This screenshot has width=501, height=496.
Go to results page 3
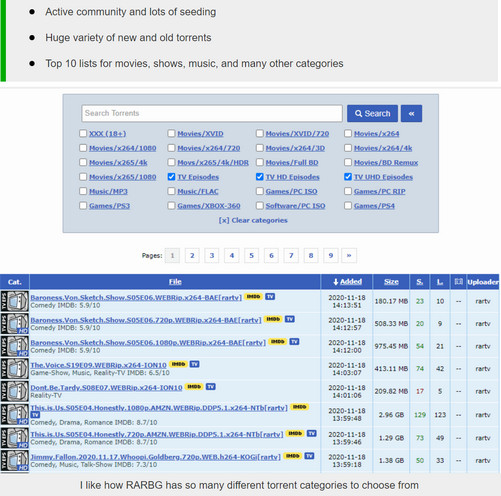click(x=212, y=256)
